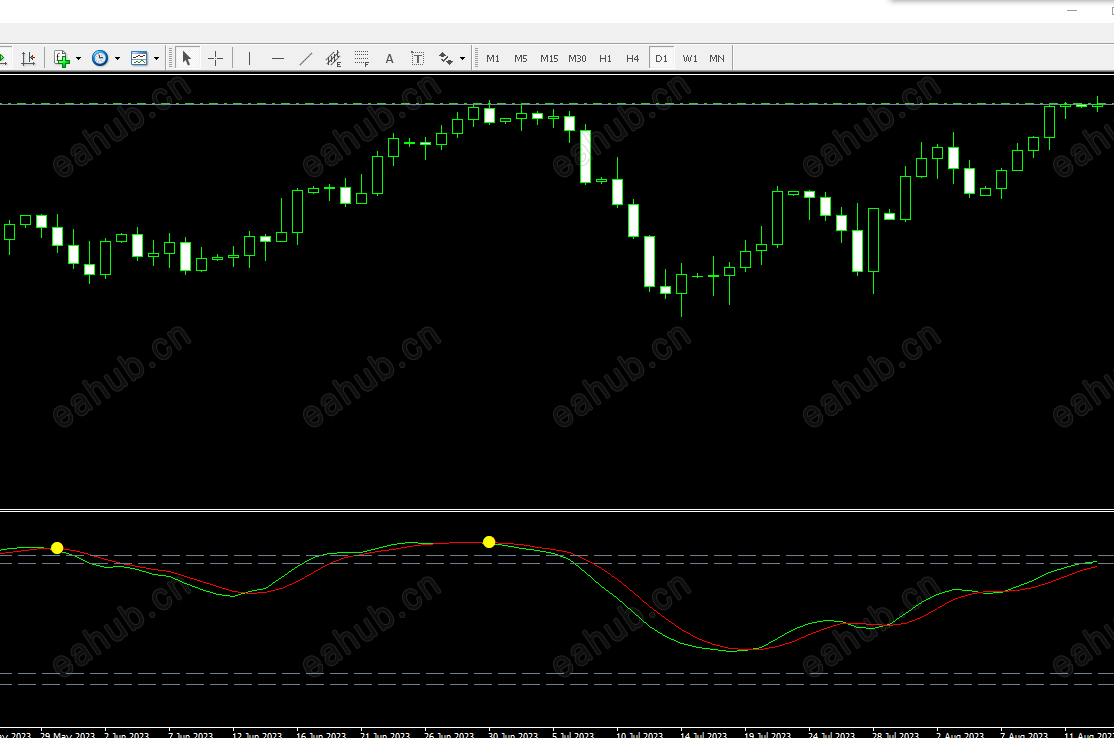Toggle the chart shift icon
The height and width of the screenshot is (738, 1114).
(28, 58)
